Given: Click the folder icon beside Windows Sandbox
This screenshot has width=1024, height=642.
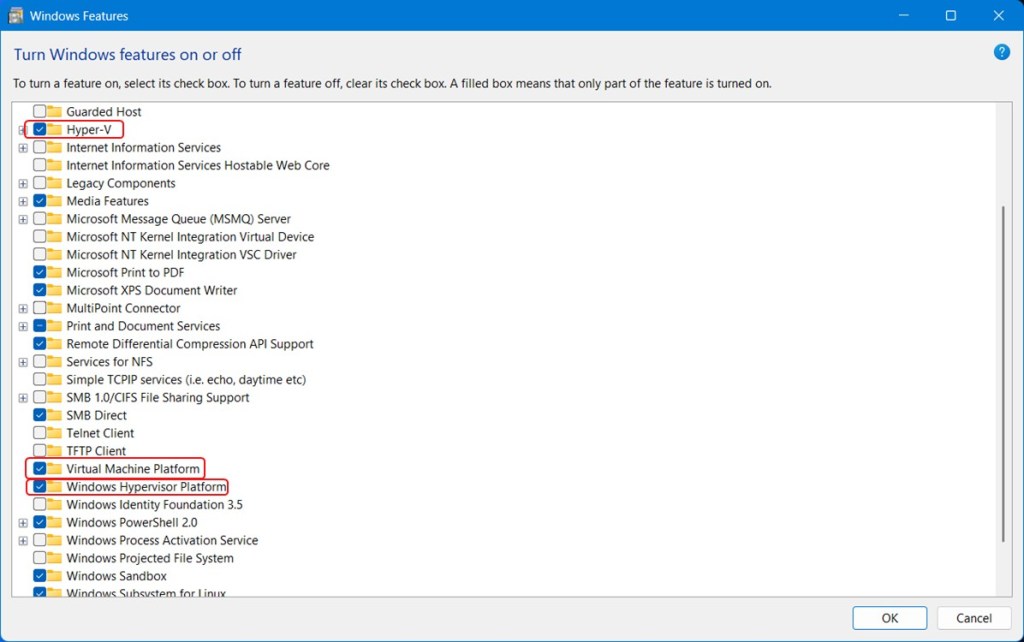Looking at the screenshot, I should pyautogui.click(x=54, y=575).
